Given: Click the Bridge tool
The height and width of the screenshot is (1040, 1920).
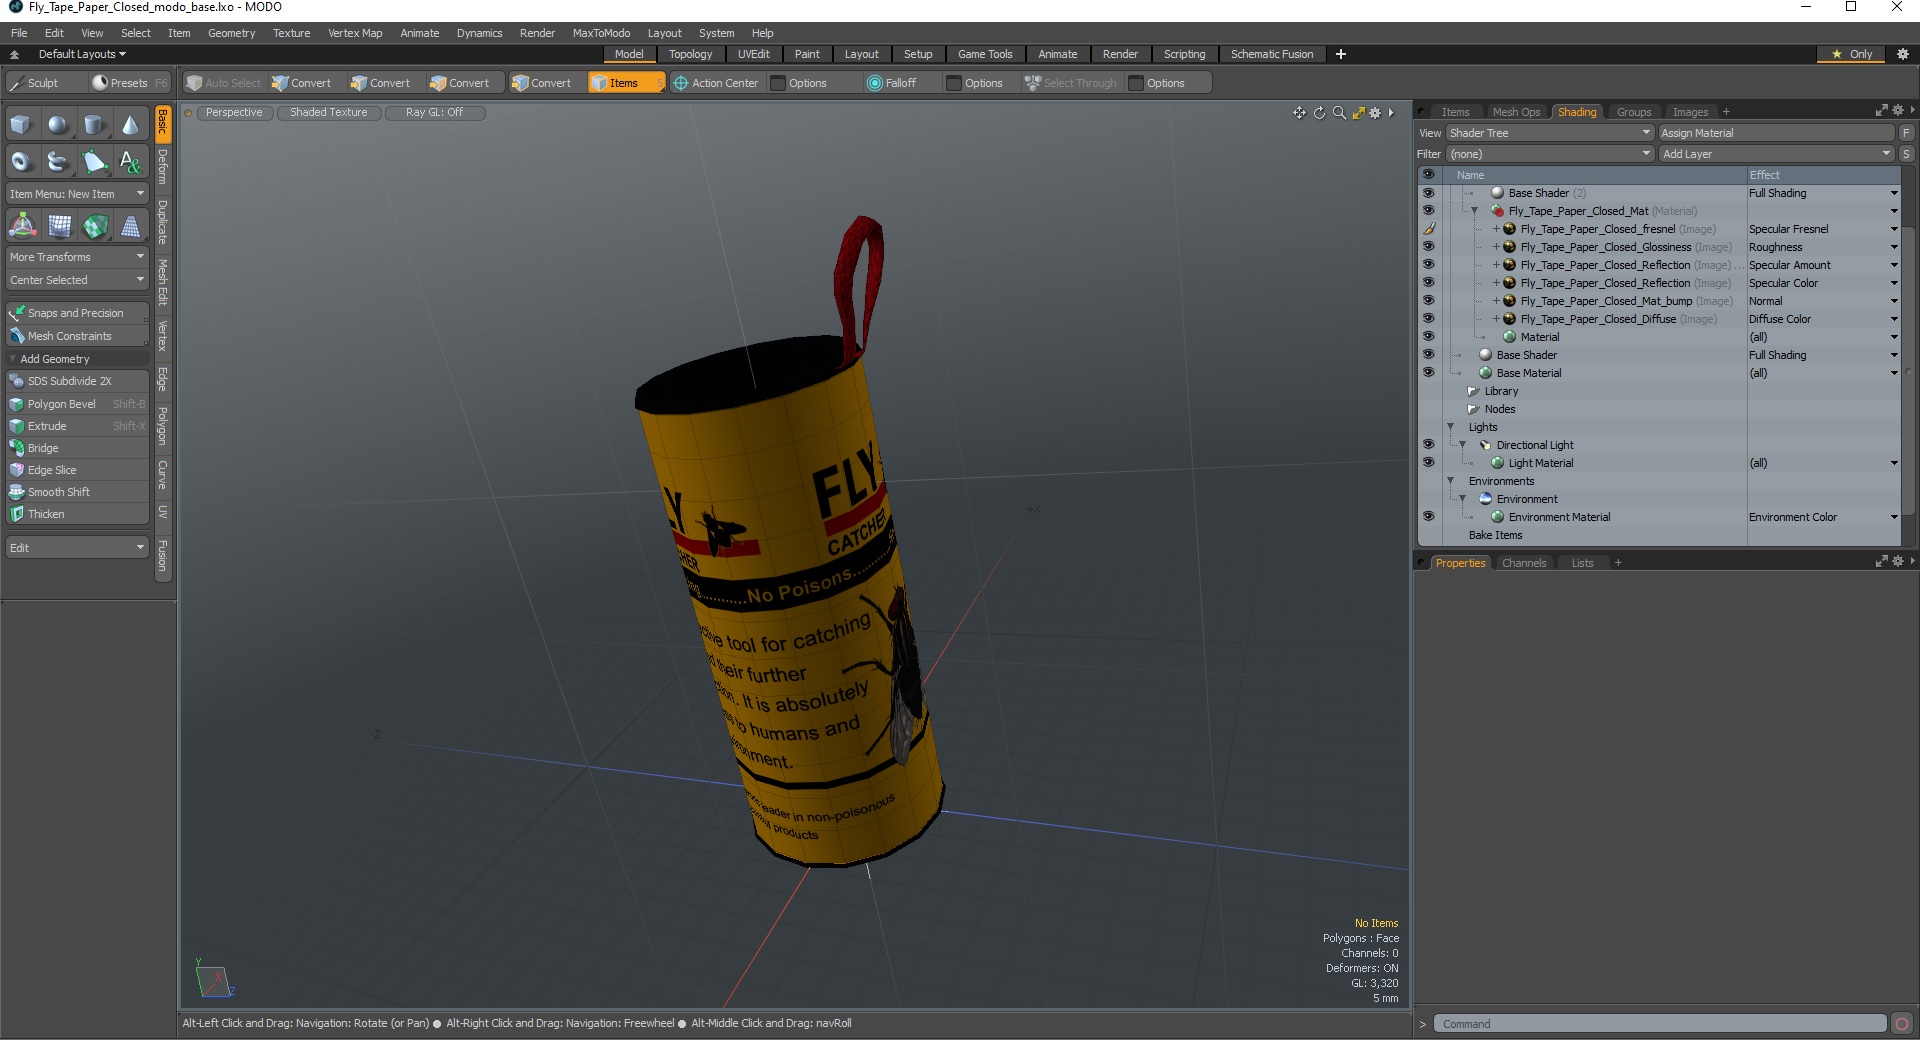Looking at the screenshot, I should click(77, 448).
